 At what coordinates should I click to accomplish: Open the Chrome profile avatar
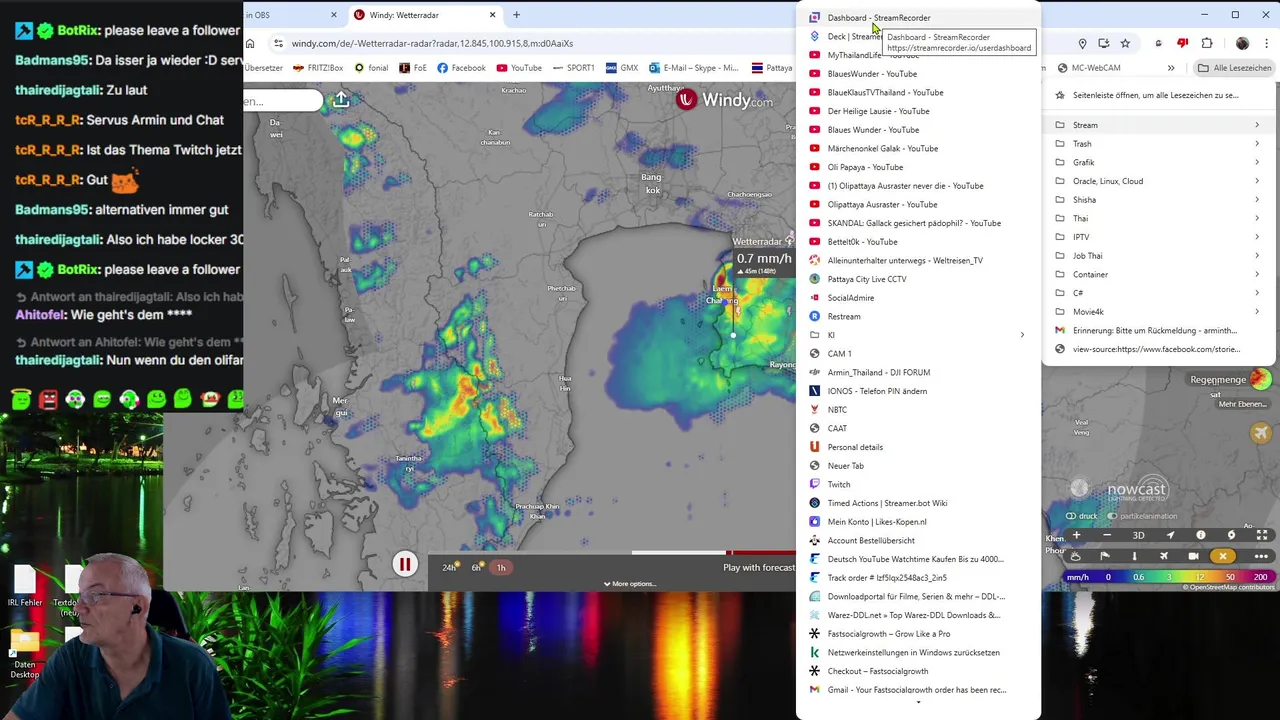coord(1242,43)
